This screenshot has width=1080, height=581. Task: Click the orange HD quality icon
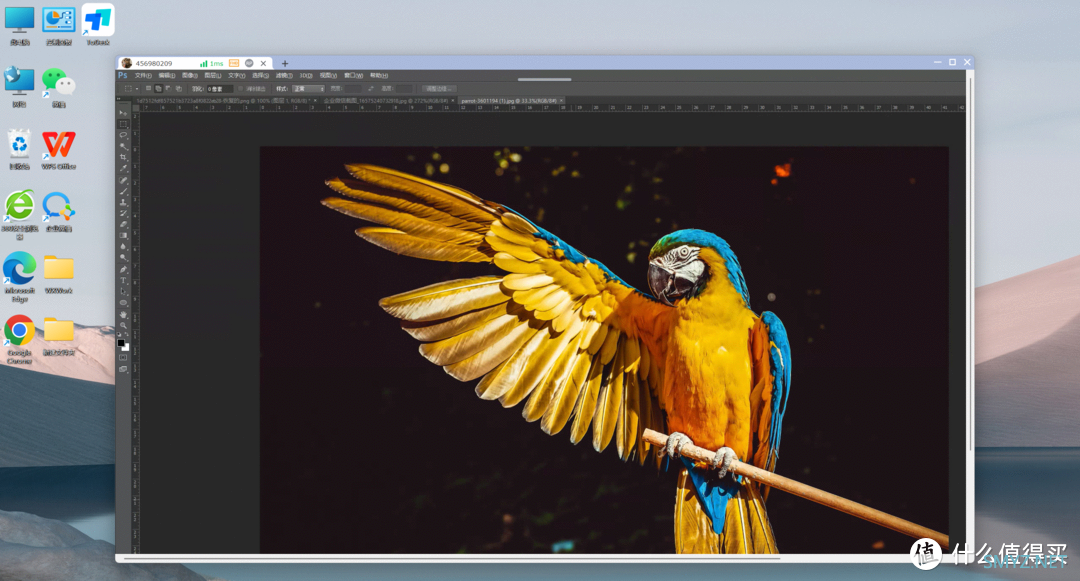234,63
